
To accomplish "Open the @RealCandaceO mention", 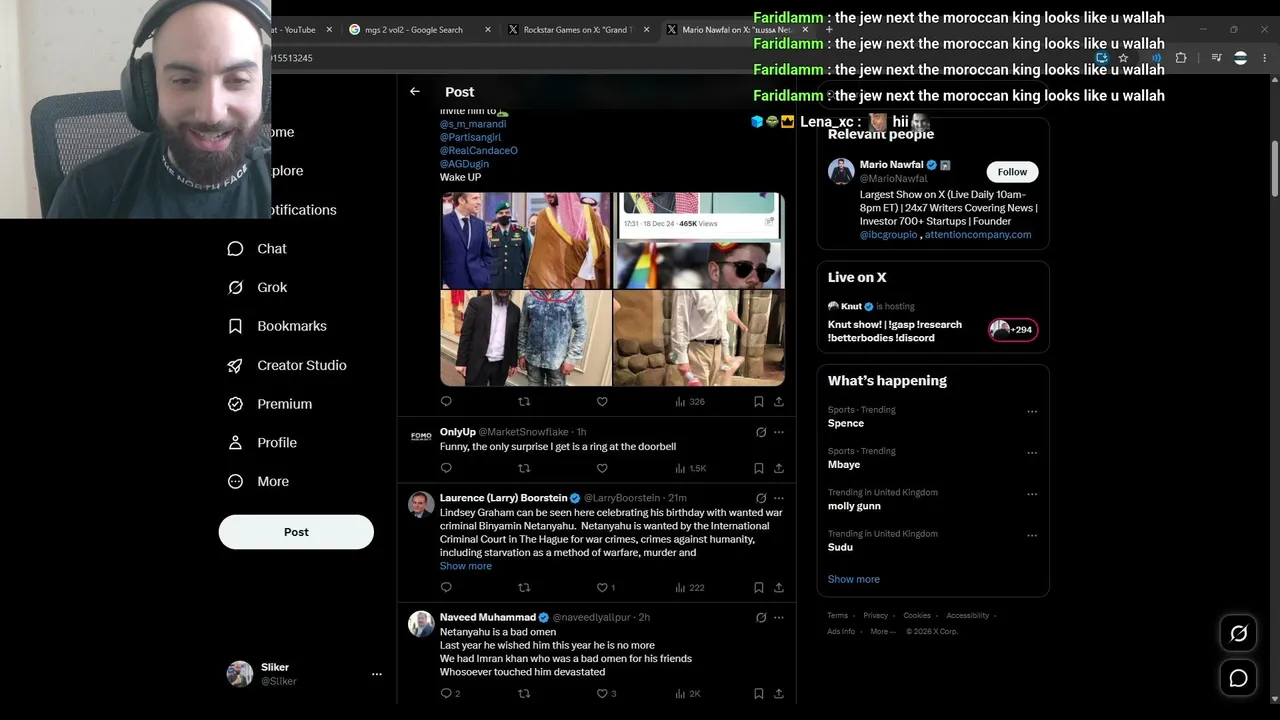I will [479, 151].
